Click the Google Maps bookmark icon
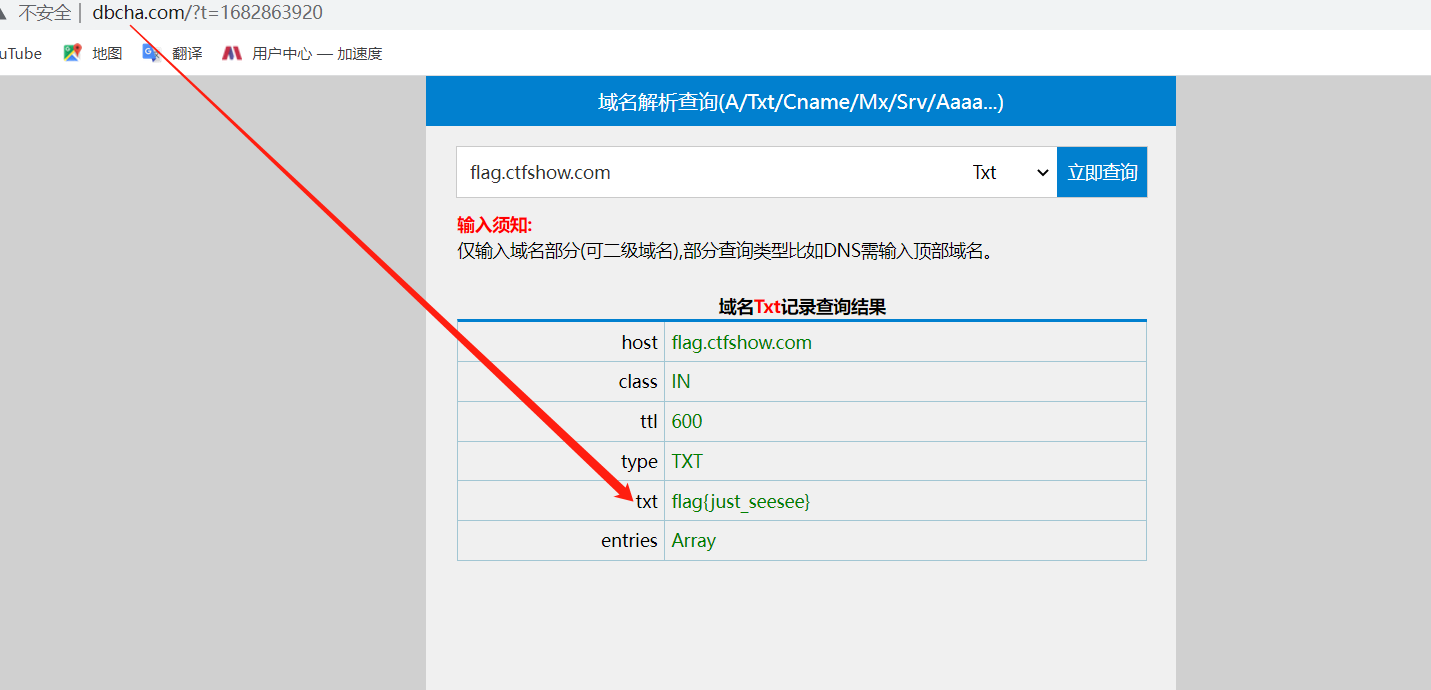 tap(72, 53)
